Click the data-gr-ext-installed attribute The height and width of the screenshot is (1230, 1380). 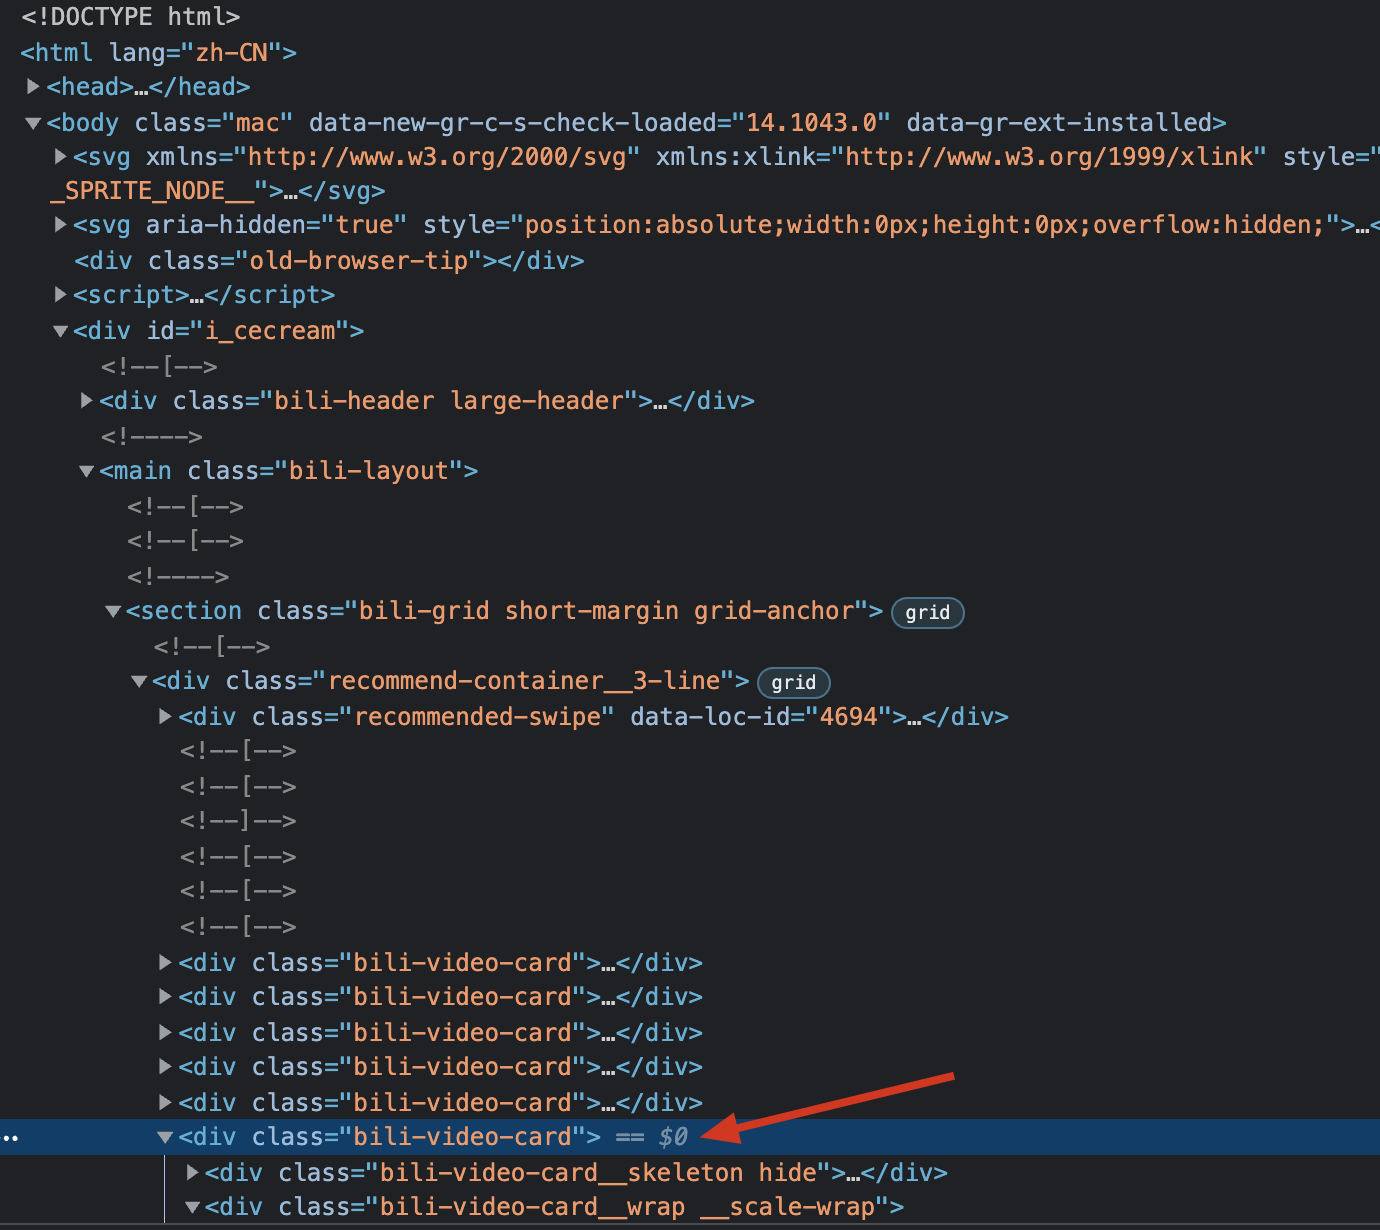(1059, 123)
